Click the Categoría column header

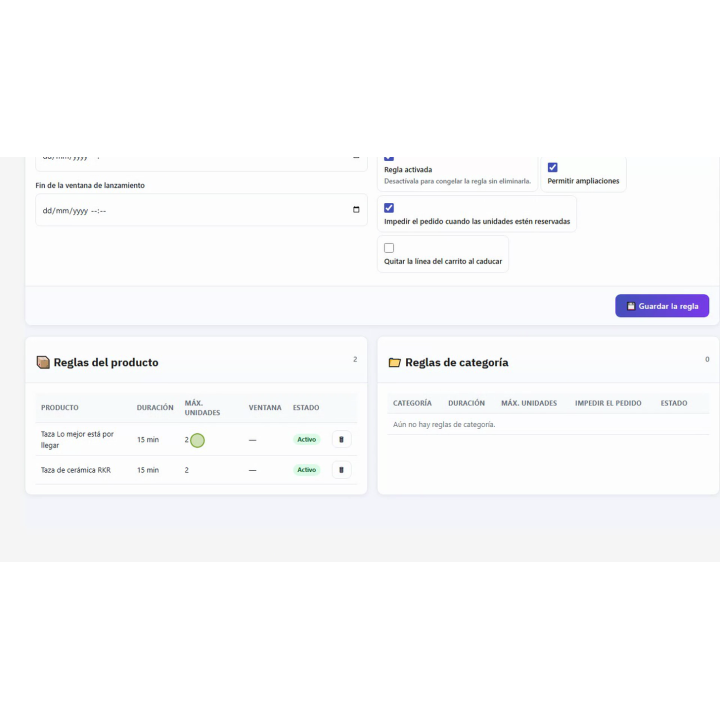click(412, 403)
